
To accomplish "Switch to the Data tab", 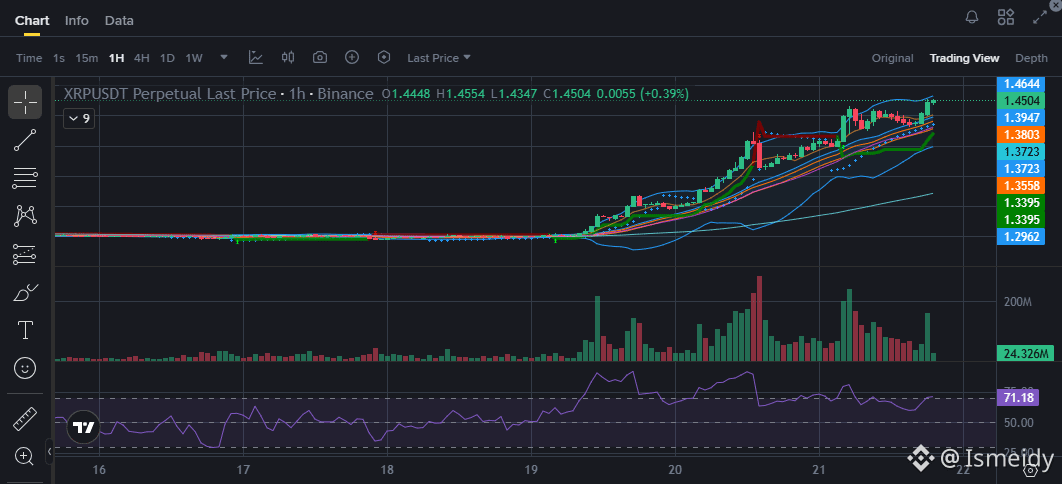I will point(119,21).
